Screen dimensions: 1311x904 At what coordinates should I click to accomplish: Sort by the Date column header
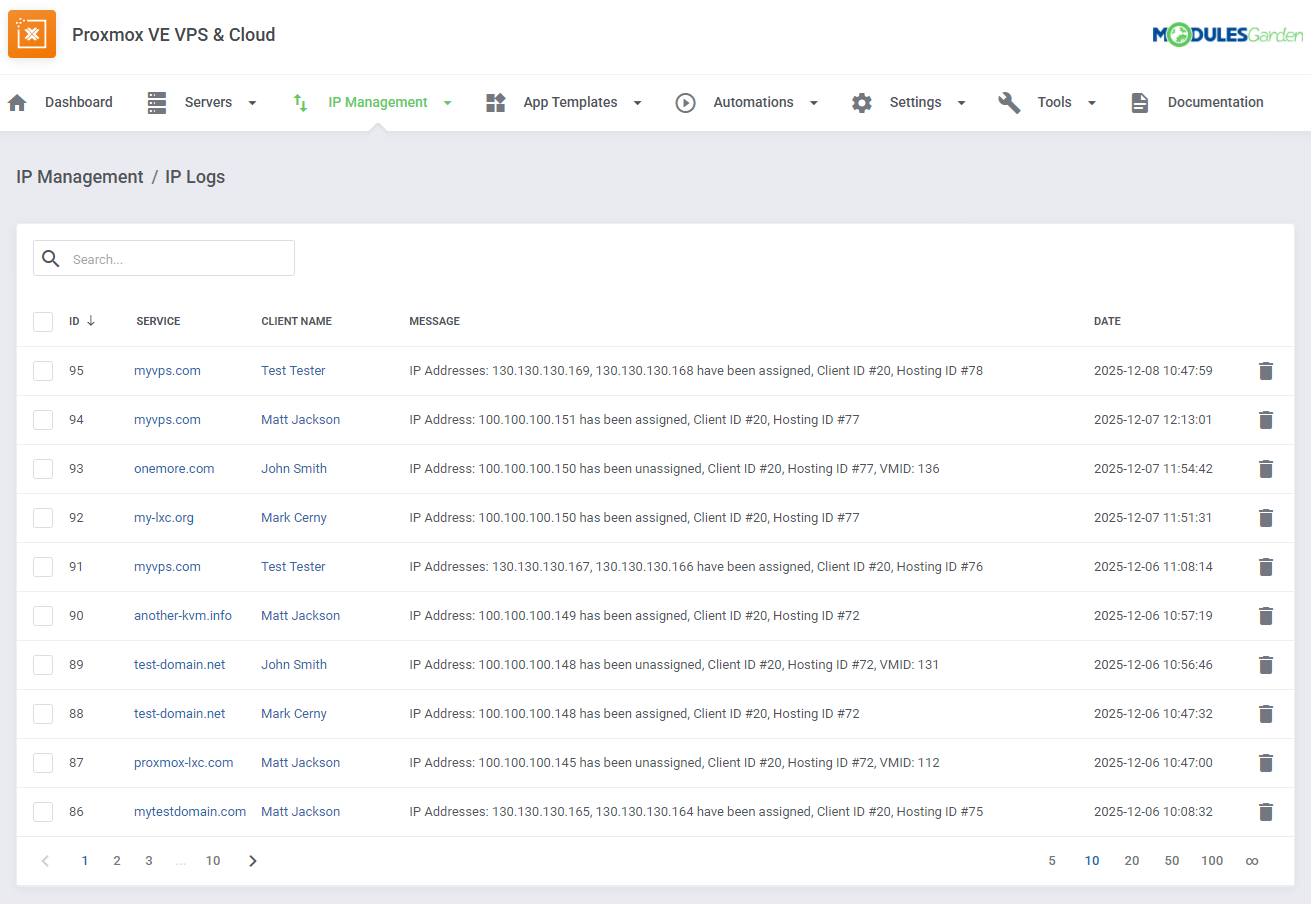[1107, 322]
